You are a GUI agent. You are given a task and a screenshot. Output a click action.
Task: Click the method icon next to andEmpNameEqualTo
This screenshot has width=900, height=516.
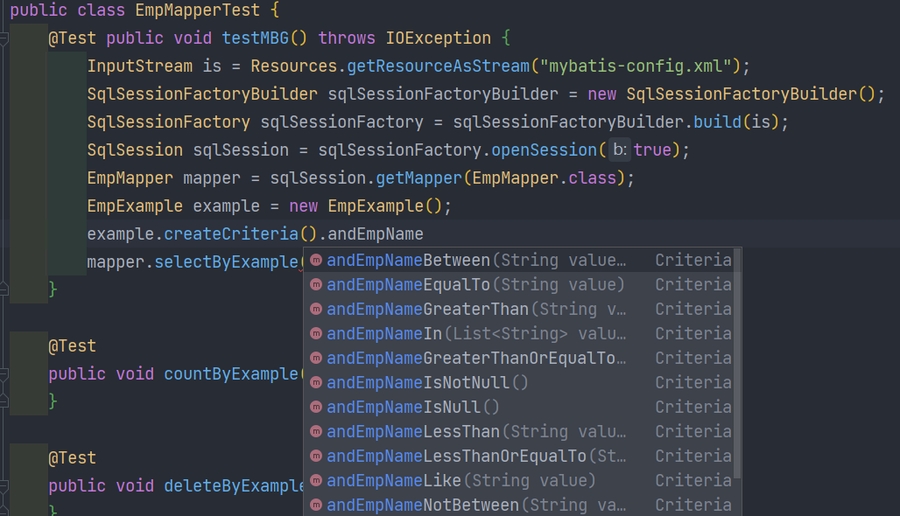[316, 285]
